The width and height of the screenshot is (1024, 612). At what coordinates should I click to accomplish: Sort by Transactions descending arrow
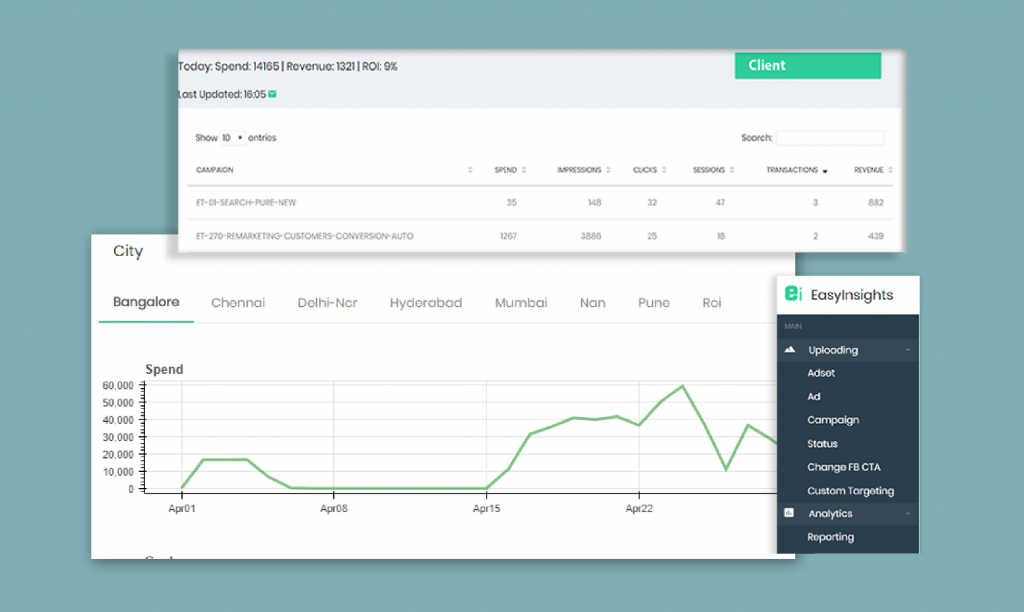click(825, 171)
